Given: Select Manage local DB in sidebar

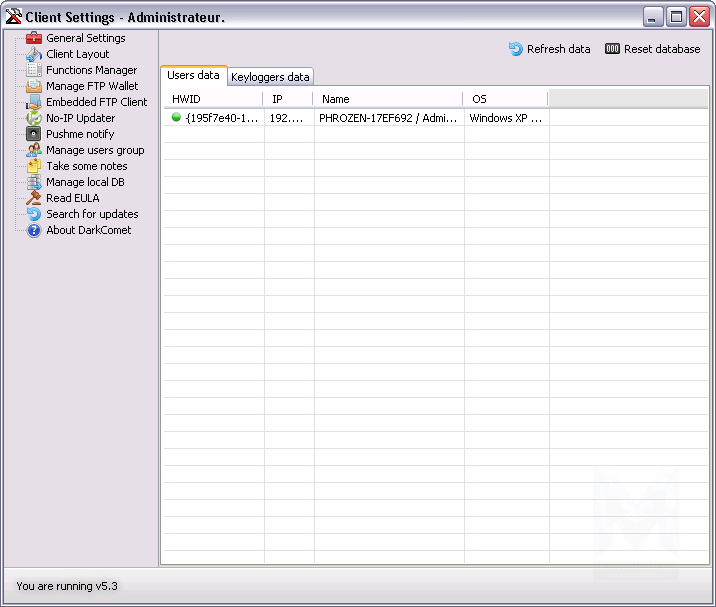Looking at the screenshot, I should pos(85,182).
